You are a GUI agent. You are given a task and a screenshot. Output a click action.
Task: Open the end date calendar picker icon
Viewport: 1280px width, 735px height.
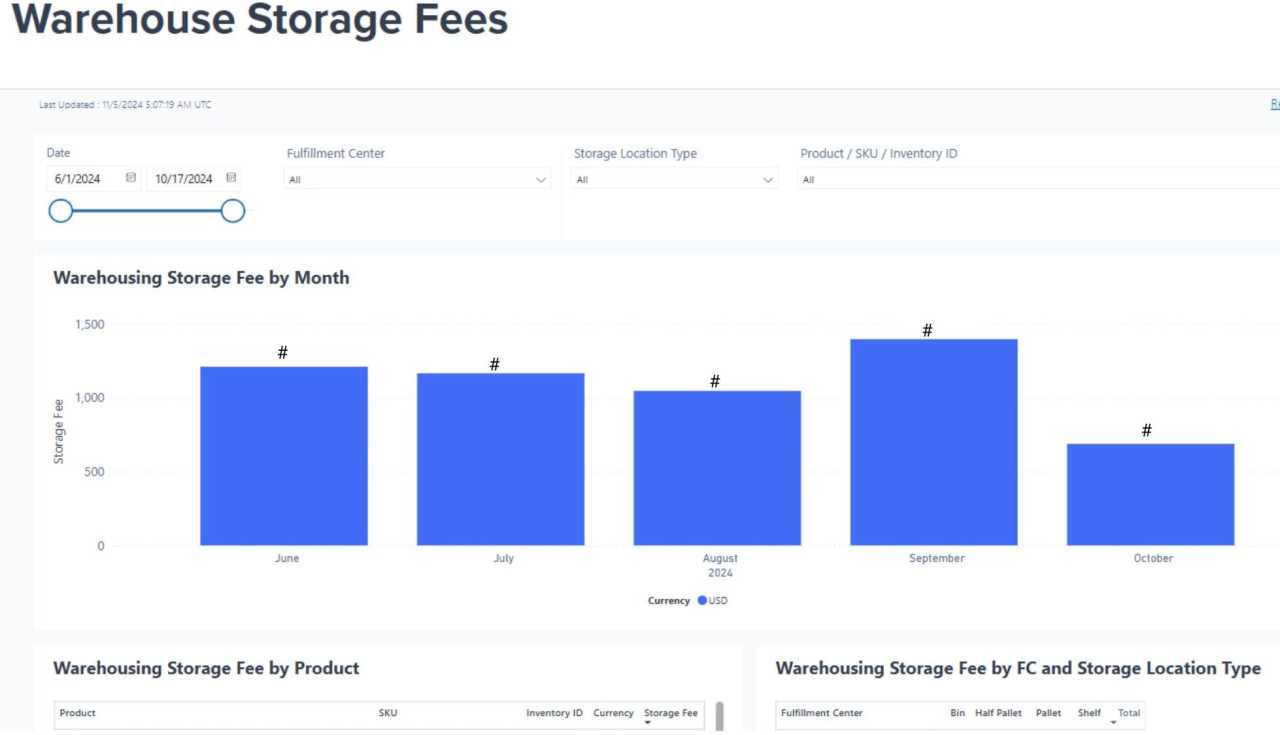pos(231,178)
